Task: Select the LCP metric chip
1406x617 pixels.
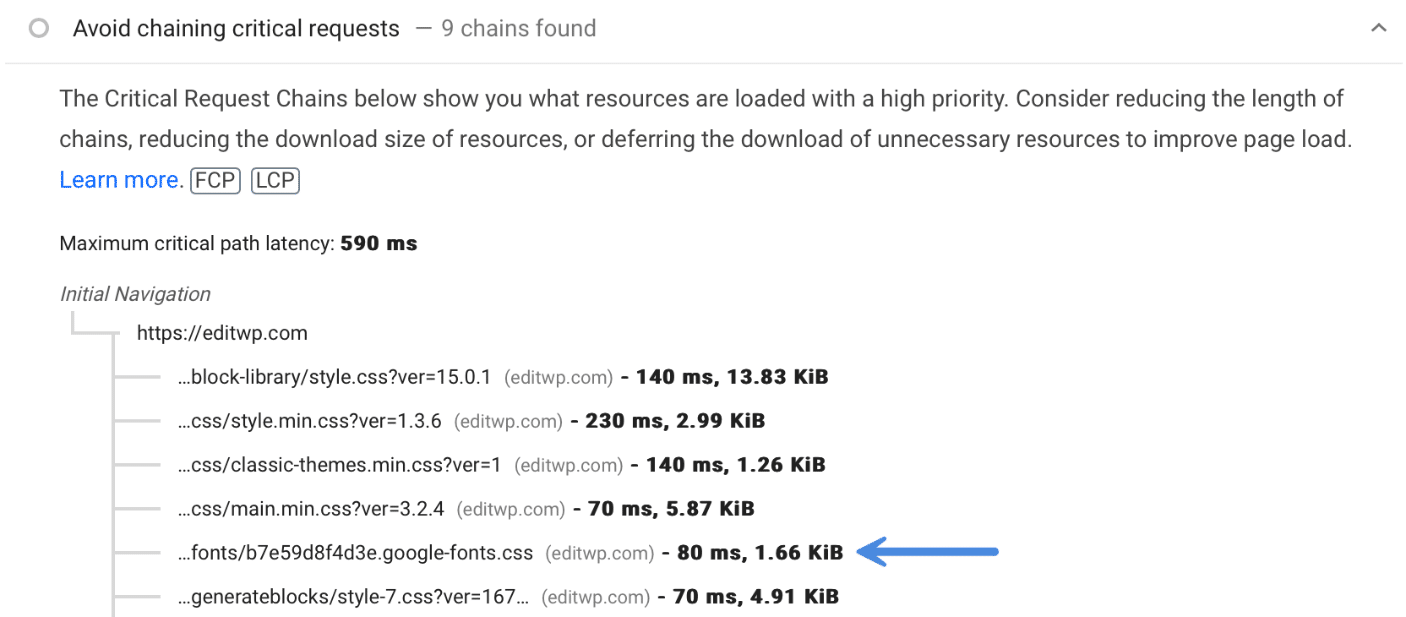Action: click(x=274, y=180)
